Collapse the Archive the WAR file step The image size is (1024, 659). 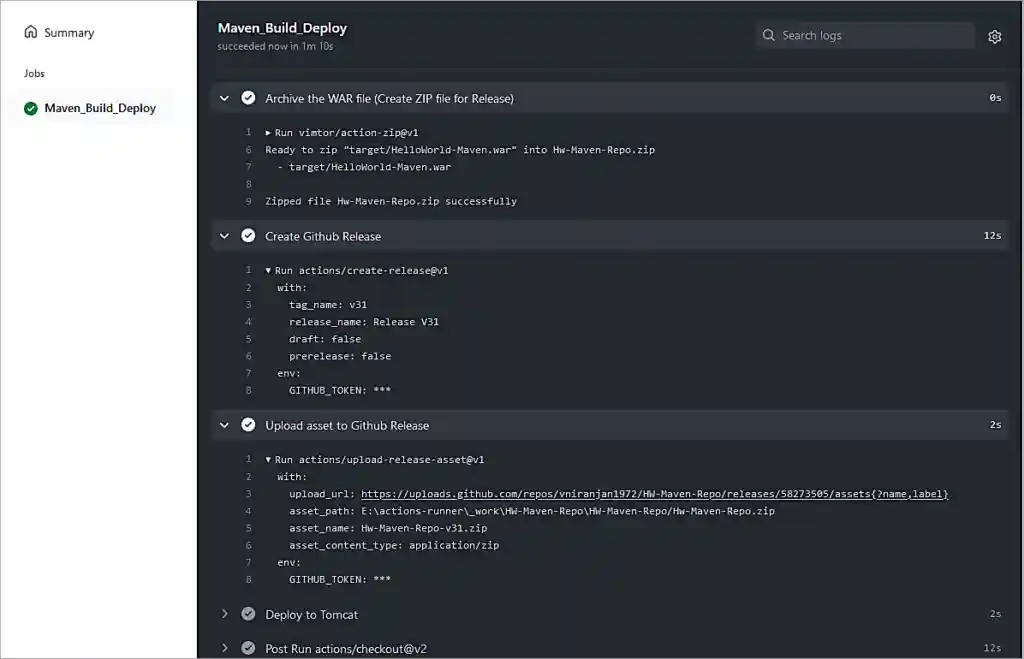coord(224,98)
